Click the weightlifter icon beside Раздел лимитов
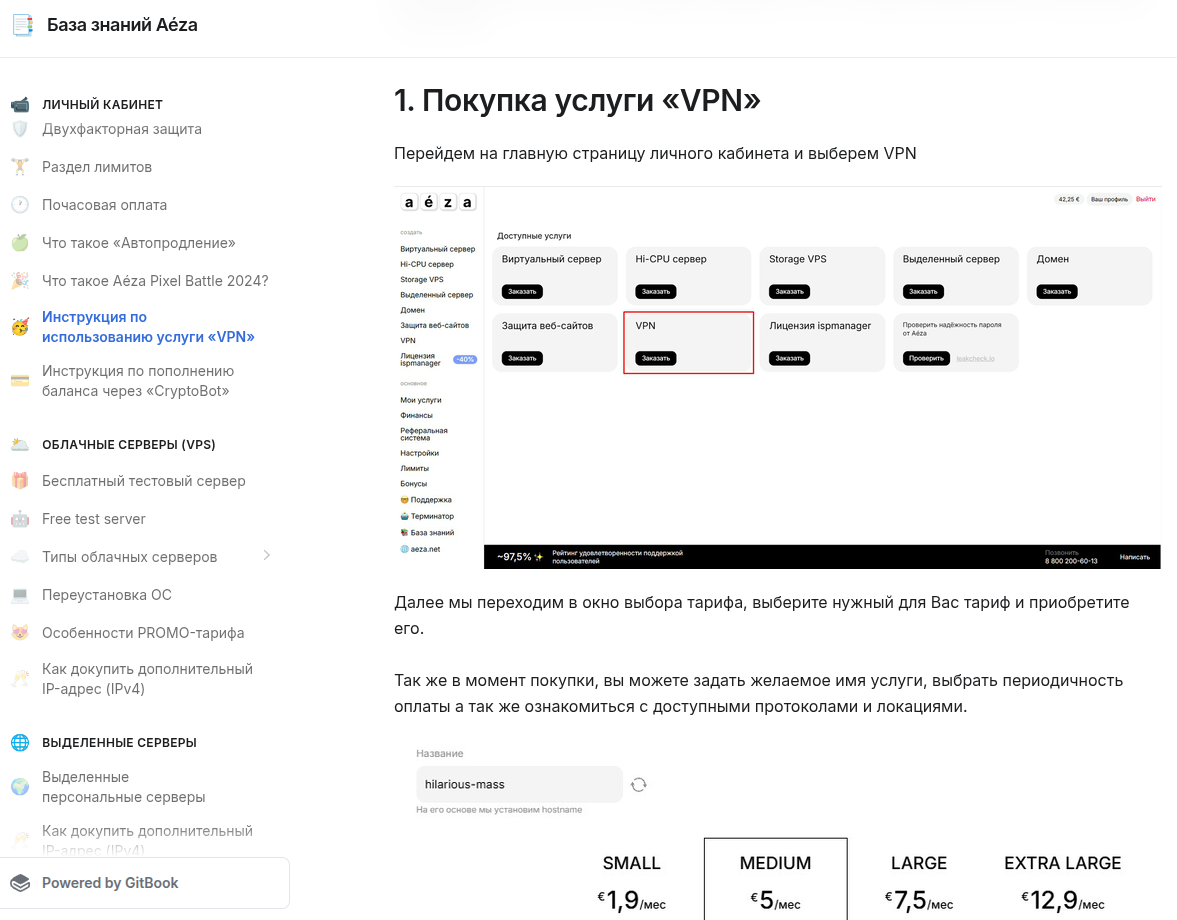The image size is (1177, 920). pos(20,167)
